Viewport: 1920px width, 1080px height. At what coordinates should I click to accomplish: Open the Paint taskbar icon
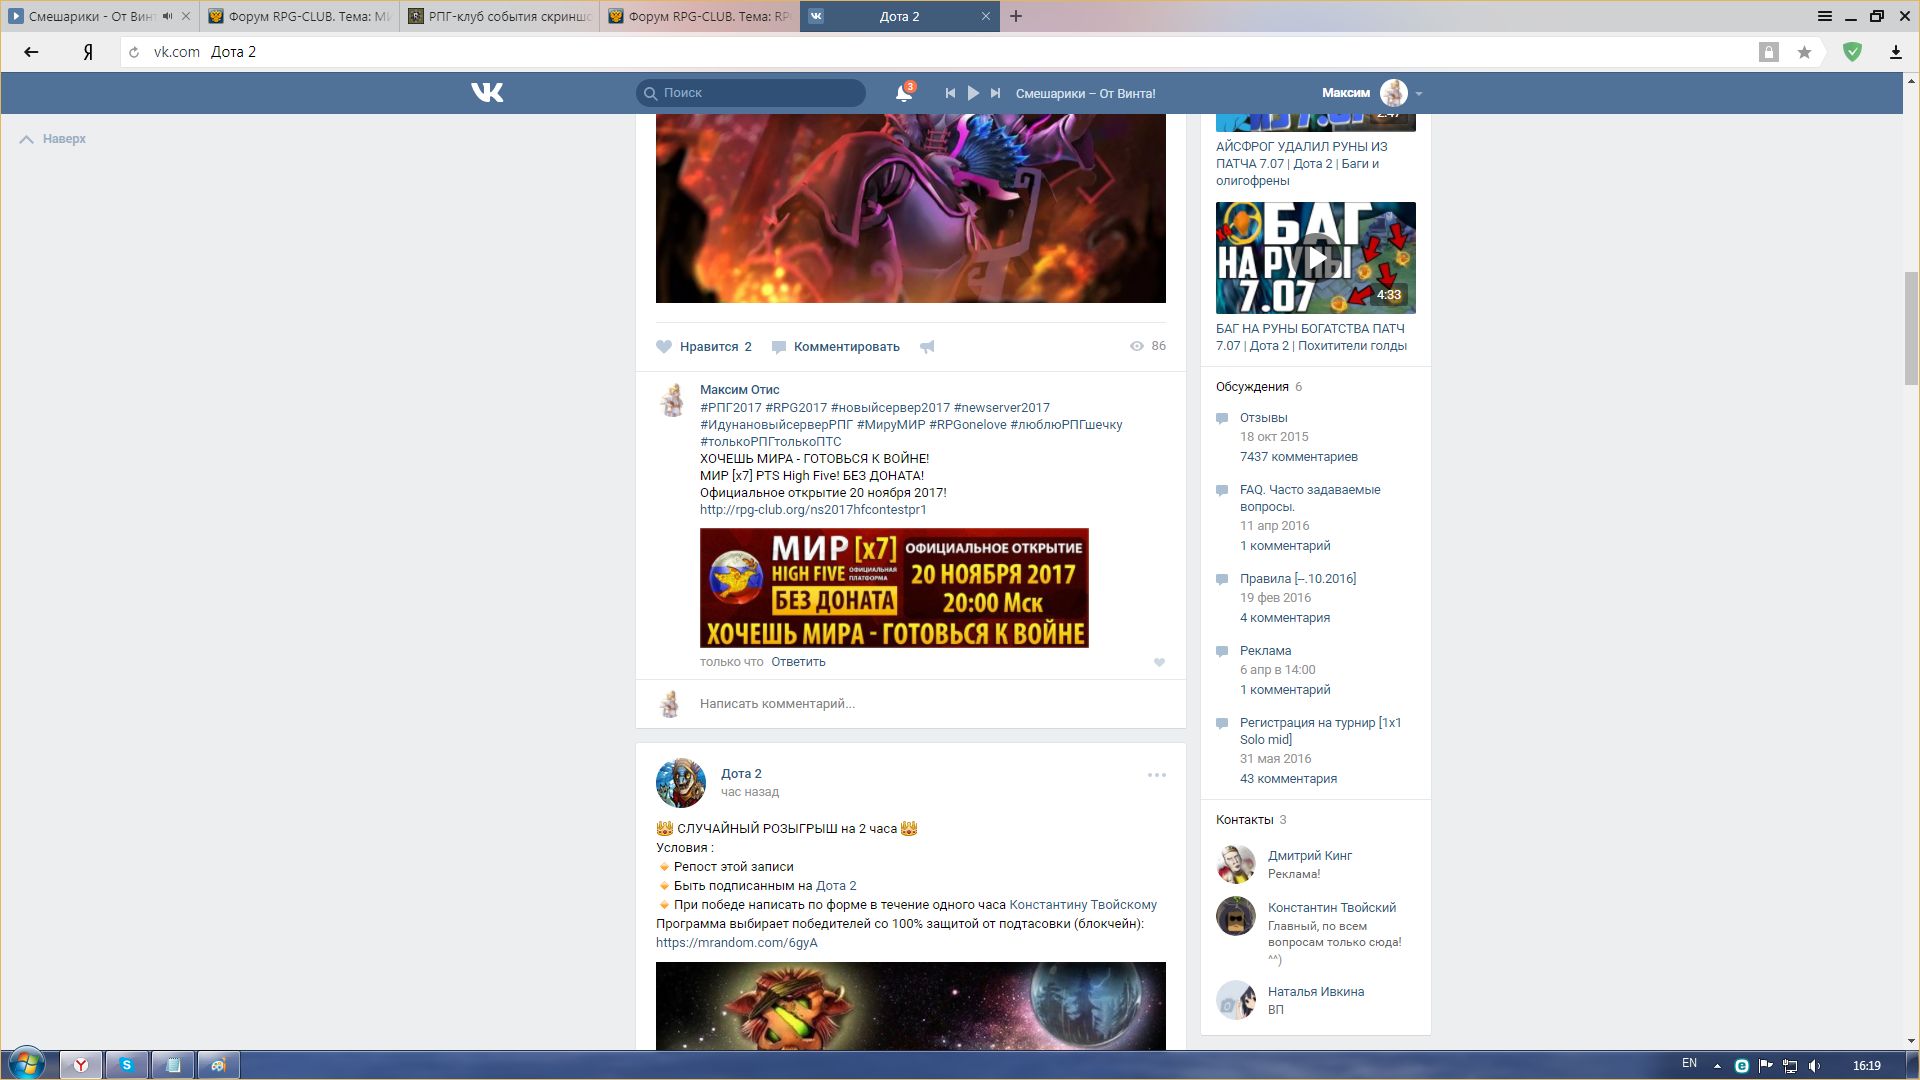pyautogui.click(x=219, y=1065)
